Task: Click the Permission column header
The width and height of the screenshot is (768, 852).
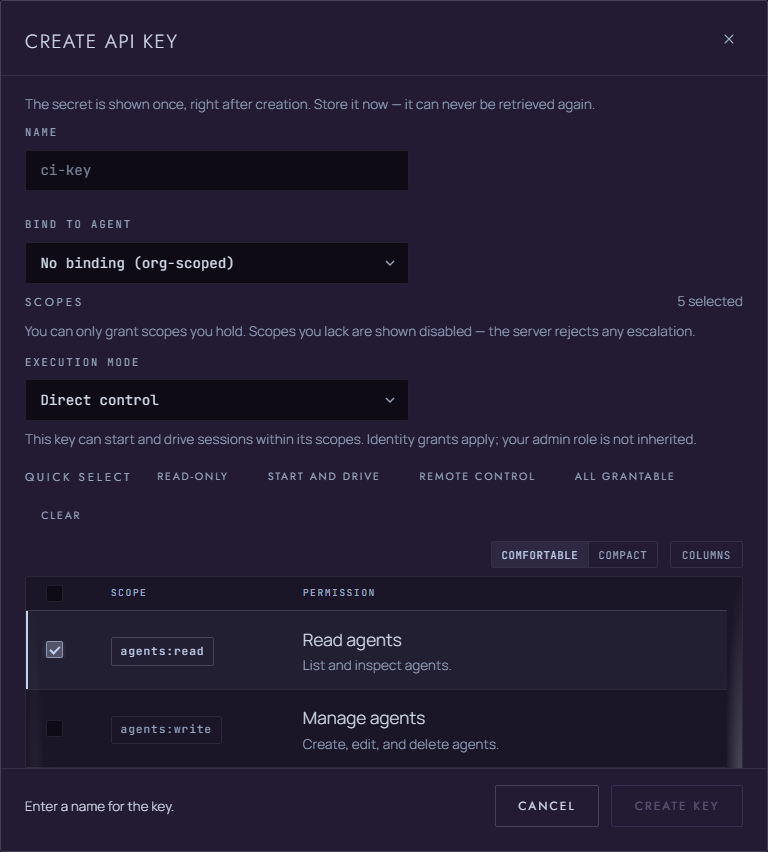Action: point(339,593)
